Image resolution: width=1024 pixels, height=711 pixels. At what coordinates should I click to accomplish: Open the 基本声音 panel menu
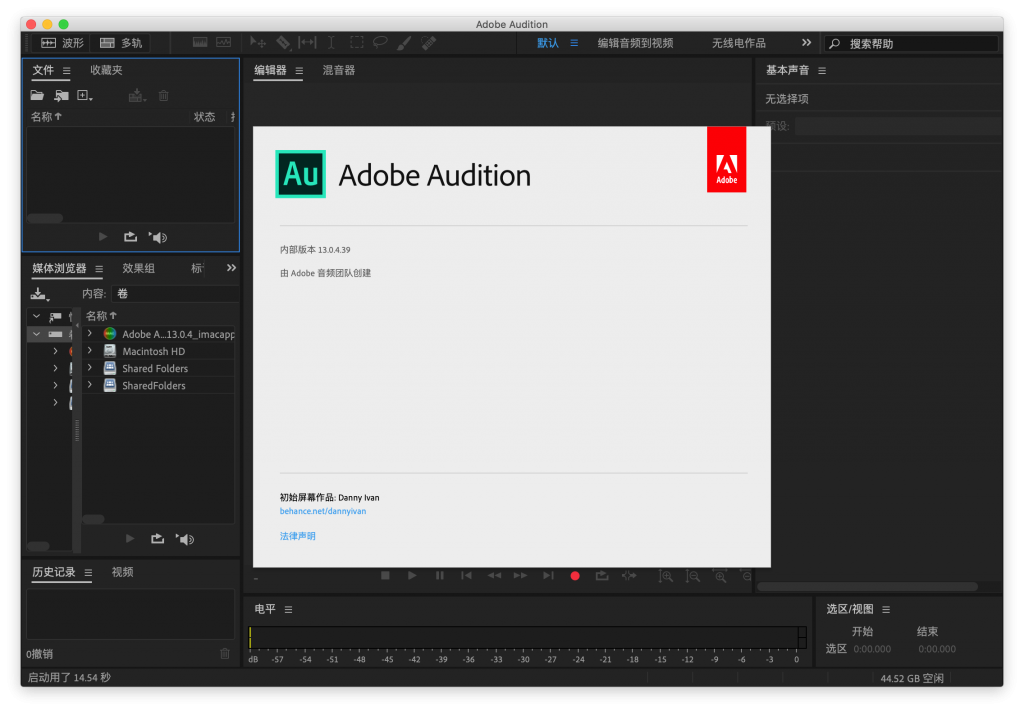pyautogui.click(x=822, y=71)
